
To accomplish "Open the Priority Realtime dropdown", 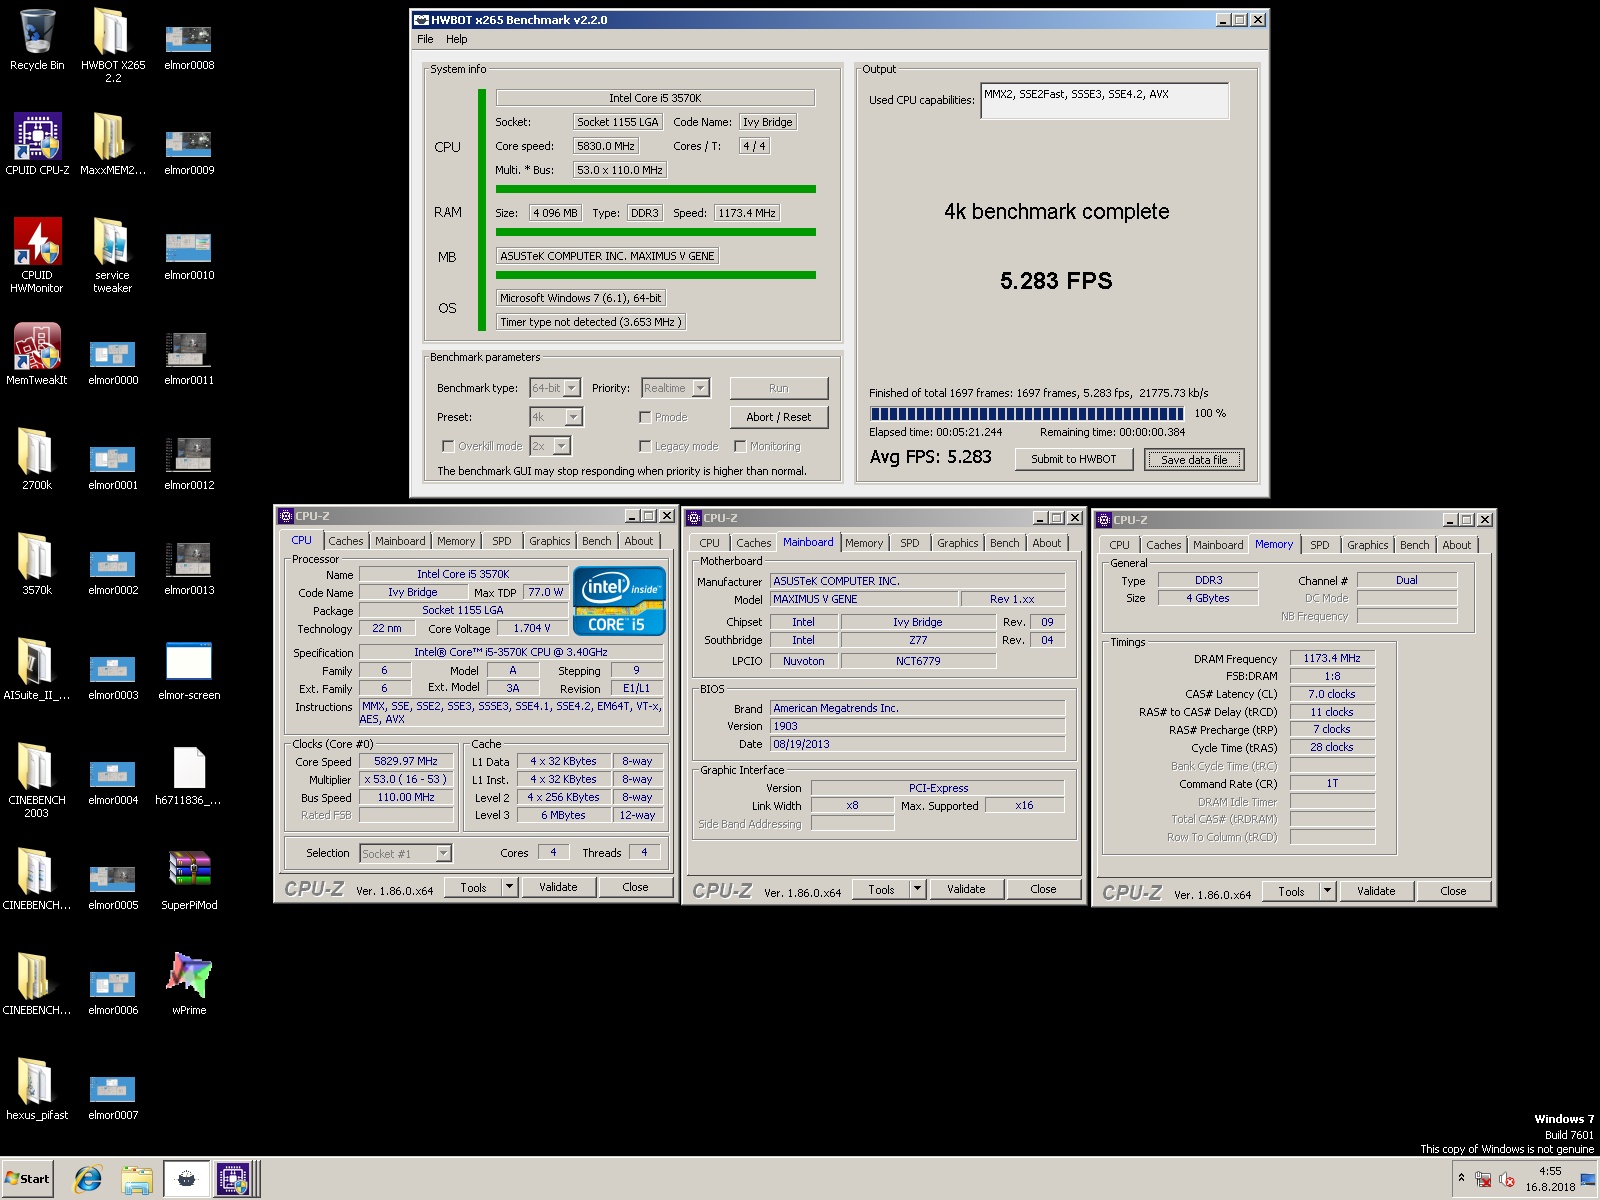I will [675, 388].
